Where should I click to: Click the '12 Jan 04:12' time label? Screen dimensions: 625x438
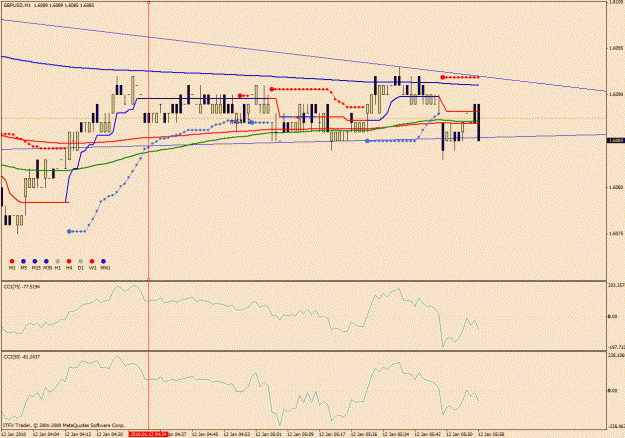coord(78,434)
